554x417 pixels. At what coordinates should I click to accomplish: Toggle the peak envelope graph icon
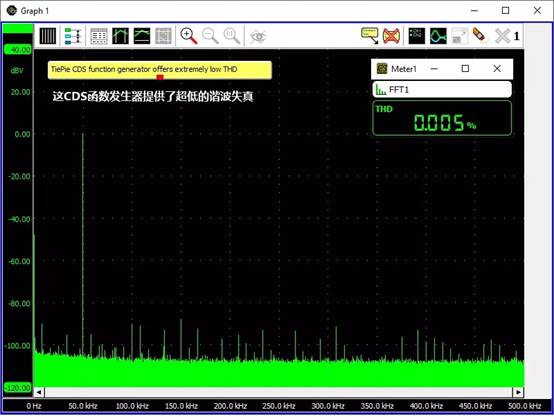[120, 36]
